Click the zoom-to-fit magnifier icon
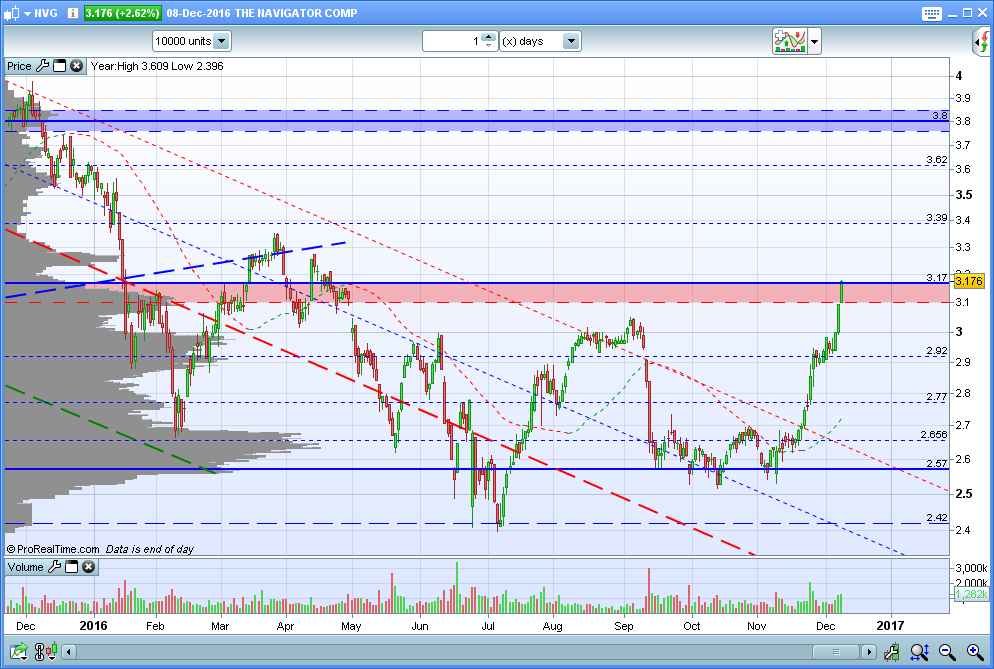 pyautogui.click(x=920, y=651)
